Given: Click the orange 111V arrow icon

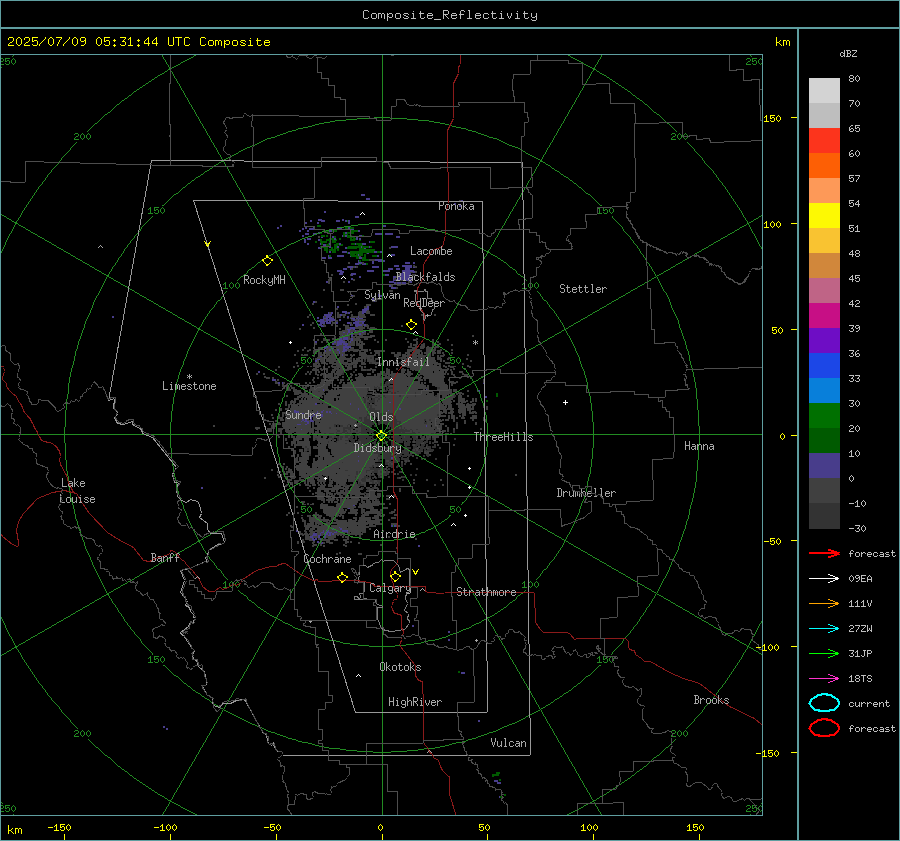Looking at the screenshot, I should tap(824, 603).
